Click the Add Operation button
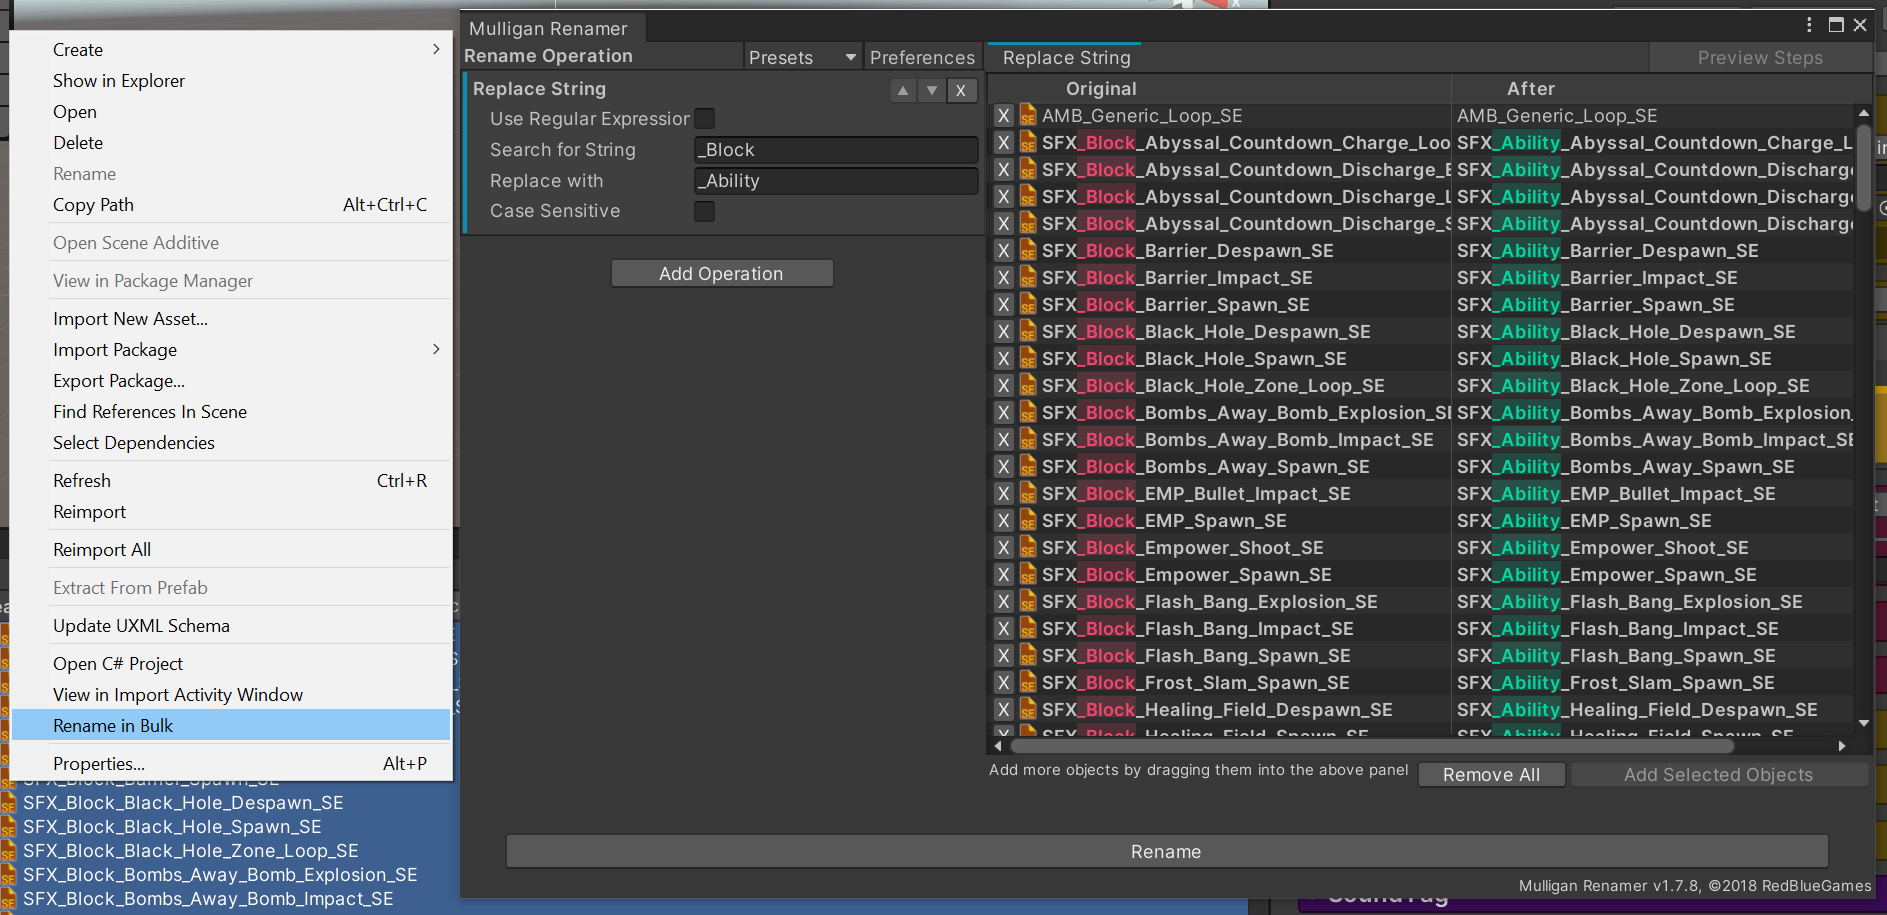Image resolution: width=1887 pixels, height=915 pixels. (x=721, y=274)
